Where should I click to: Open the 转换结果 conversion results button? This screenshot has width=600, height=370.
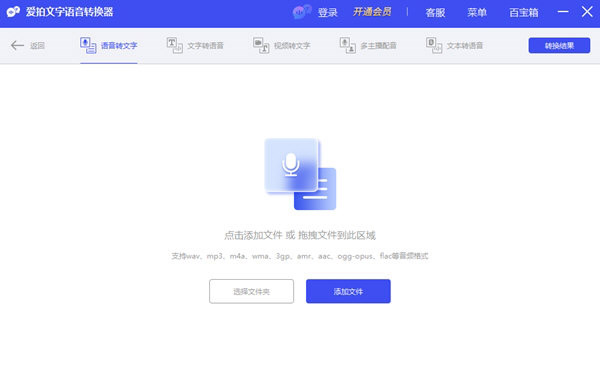559,46
